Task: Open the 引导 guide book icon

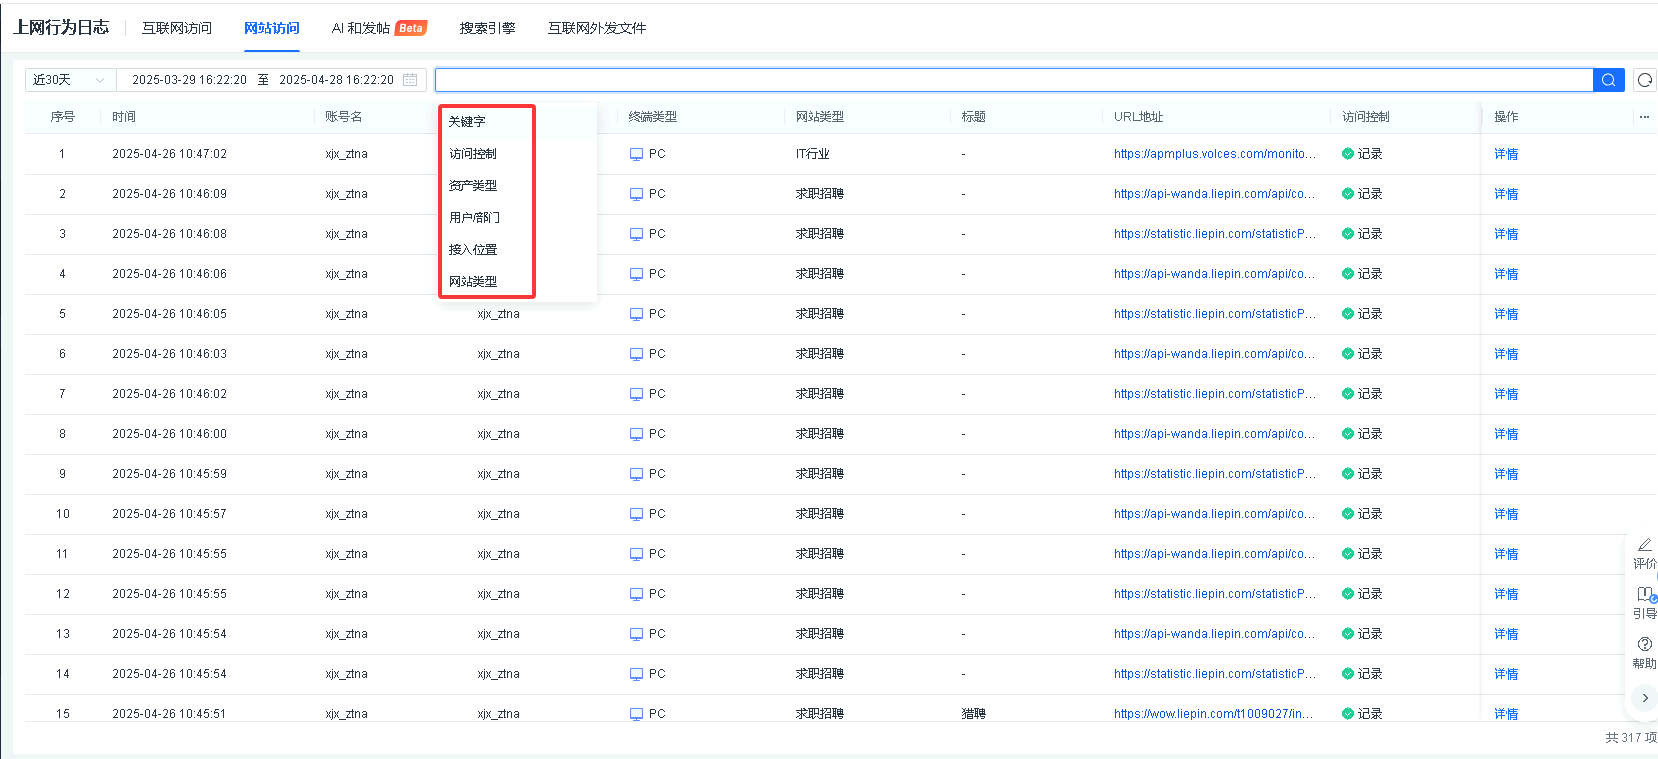Action: click(1644, 594)
